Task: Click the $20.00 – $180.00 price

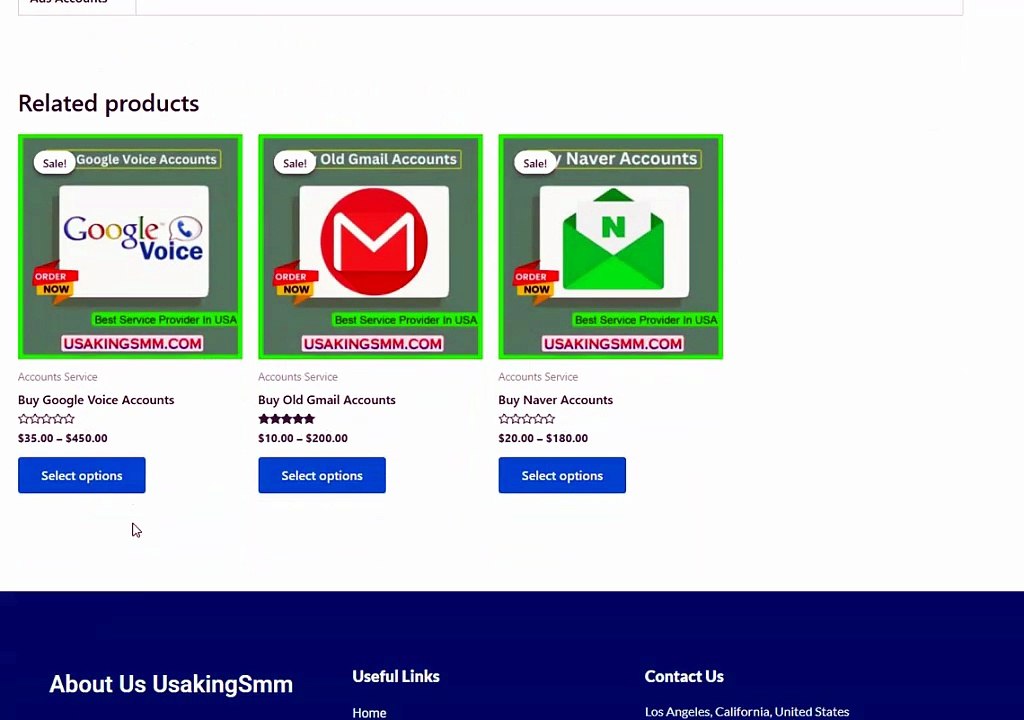Action: (x=543, y=438)
